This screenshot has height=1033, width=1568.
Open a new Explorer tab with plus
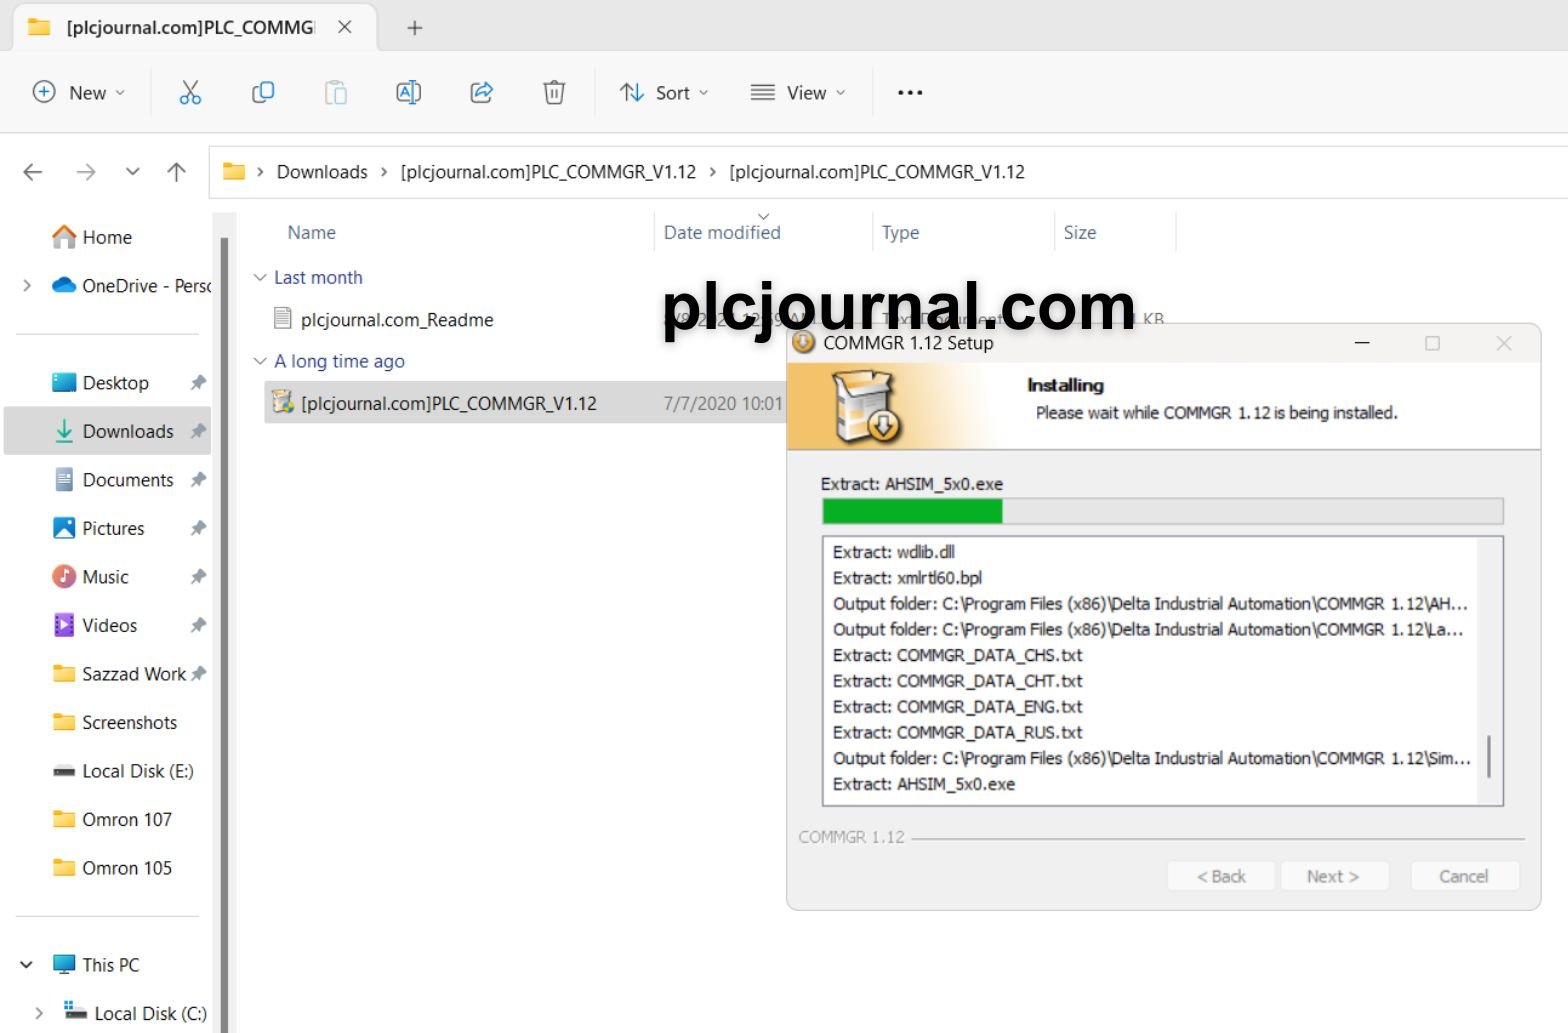(x=415, y=28)
